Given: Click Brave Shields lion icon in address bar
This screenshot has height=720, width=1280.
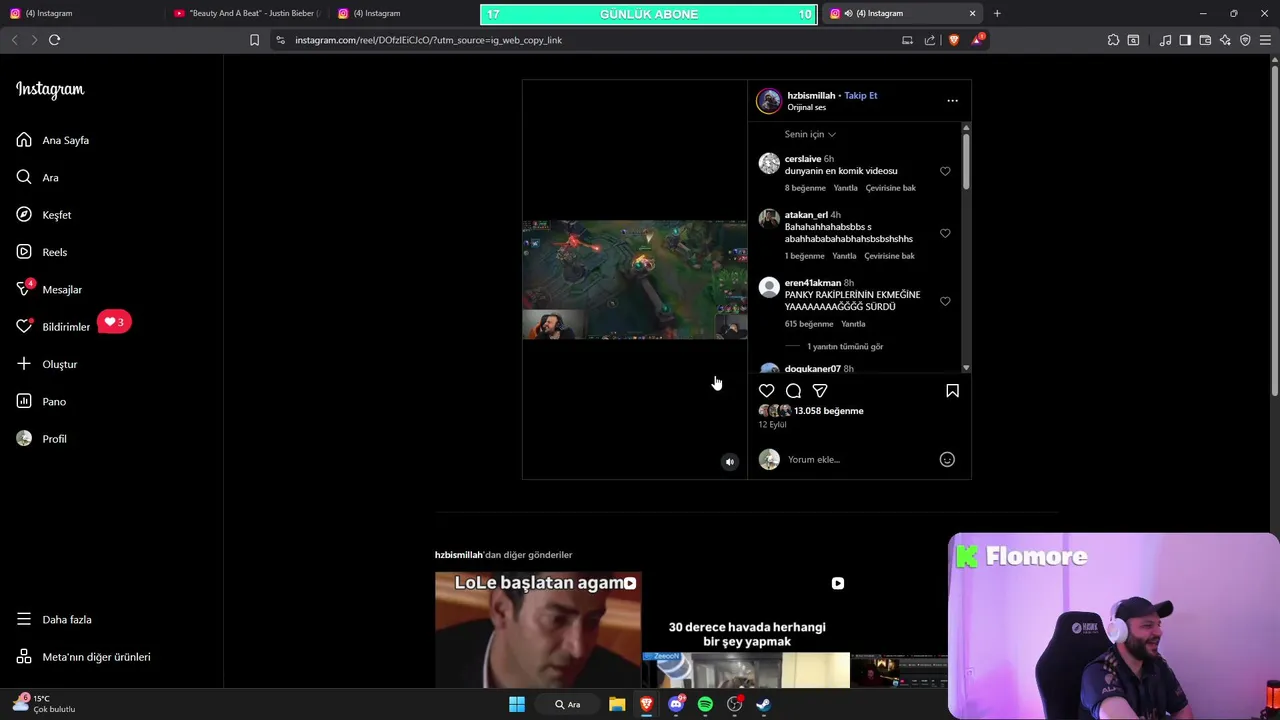Looking at the screenshot, I should (953, 40).
